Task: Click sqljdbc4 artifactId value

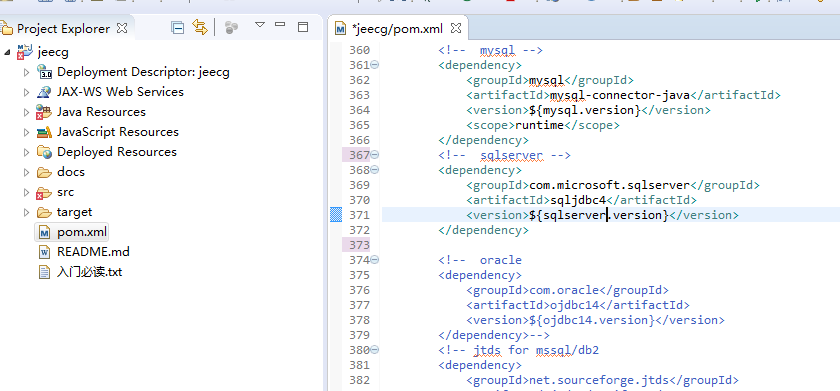Action: (x=578, y=200)
